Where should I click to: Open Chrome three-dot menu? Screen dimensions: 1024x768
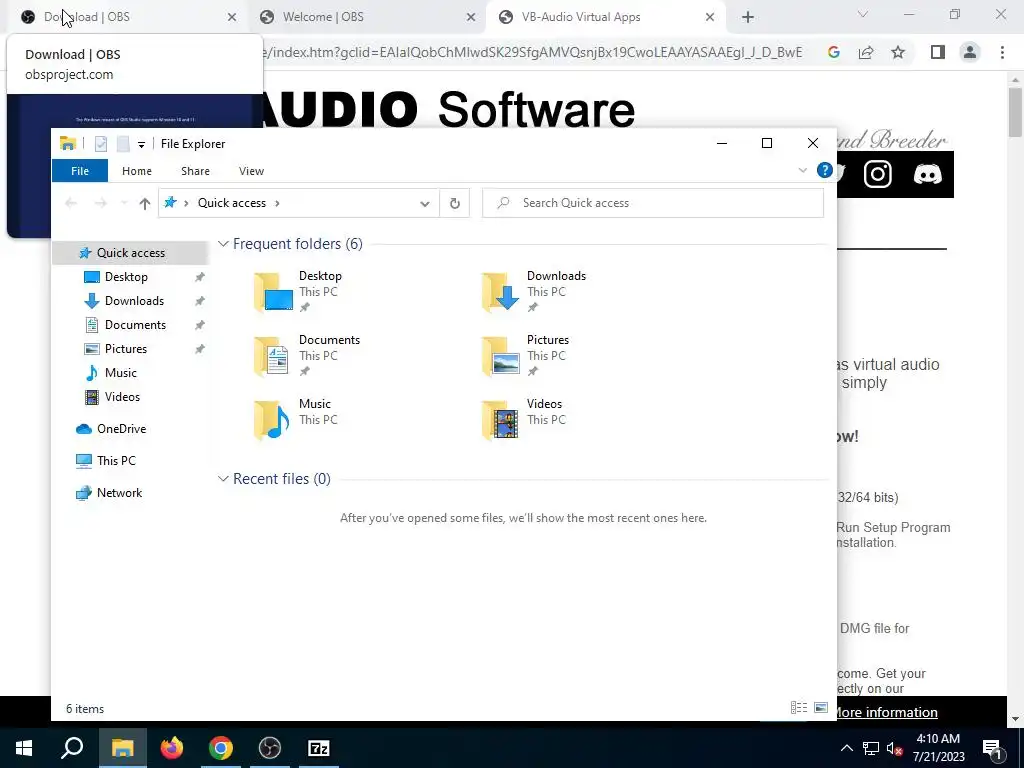pyautogui.click(x=1002, y=52)
